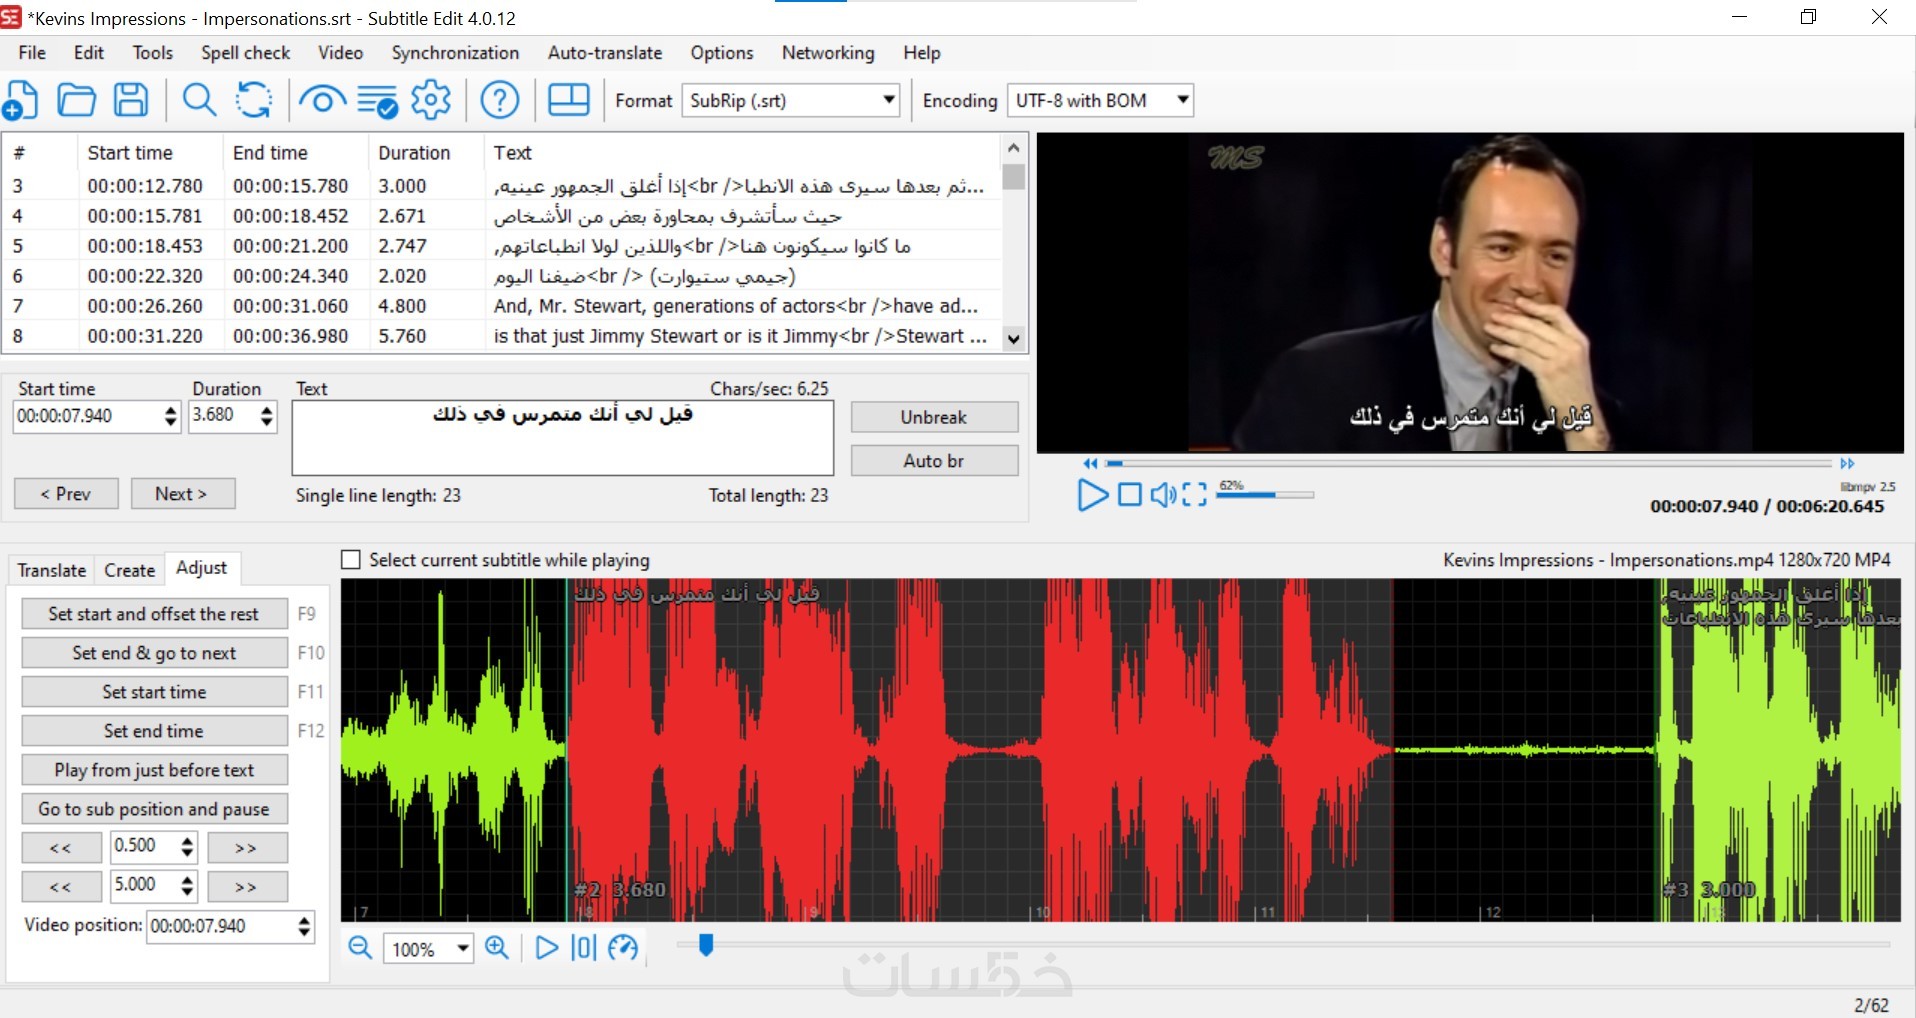Click Set end & go to next
1916x1018 pixels.
154,653
